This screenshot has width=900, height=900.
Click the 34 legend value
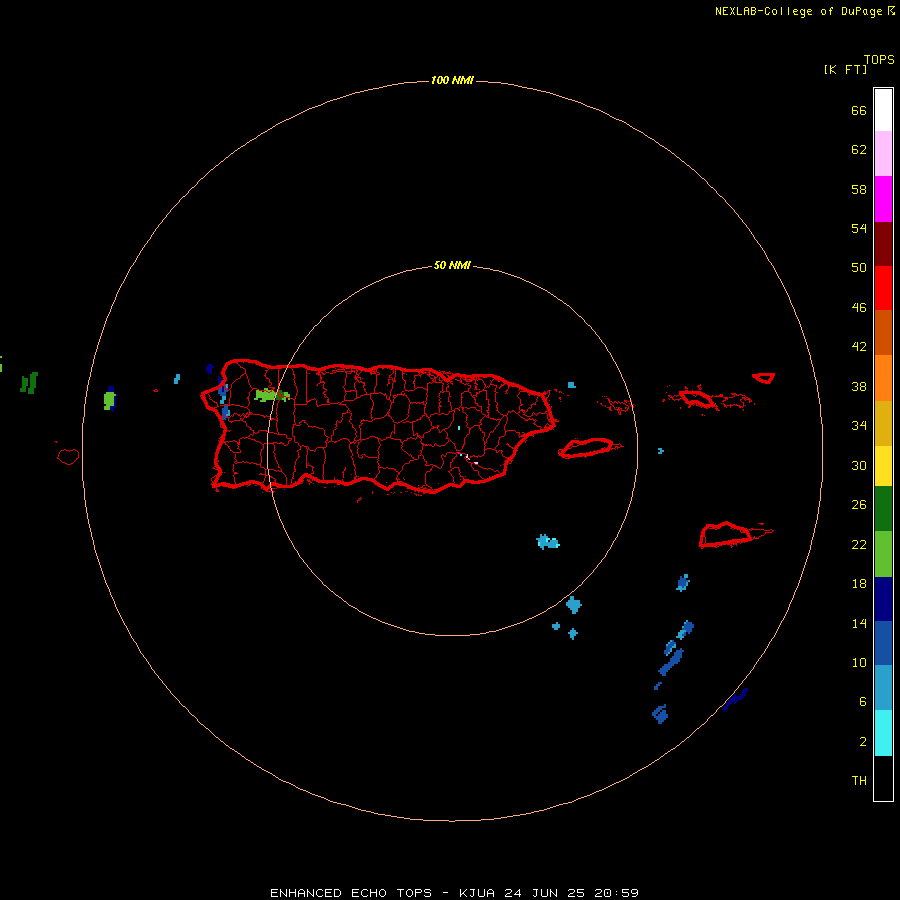pyautogui.click(x=859, y=425)
